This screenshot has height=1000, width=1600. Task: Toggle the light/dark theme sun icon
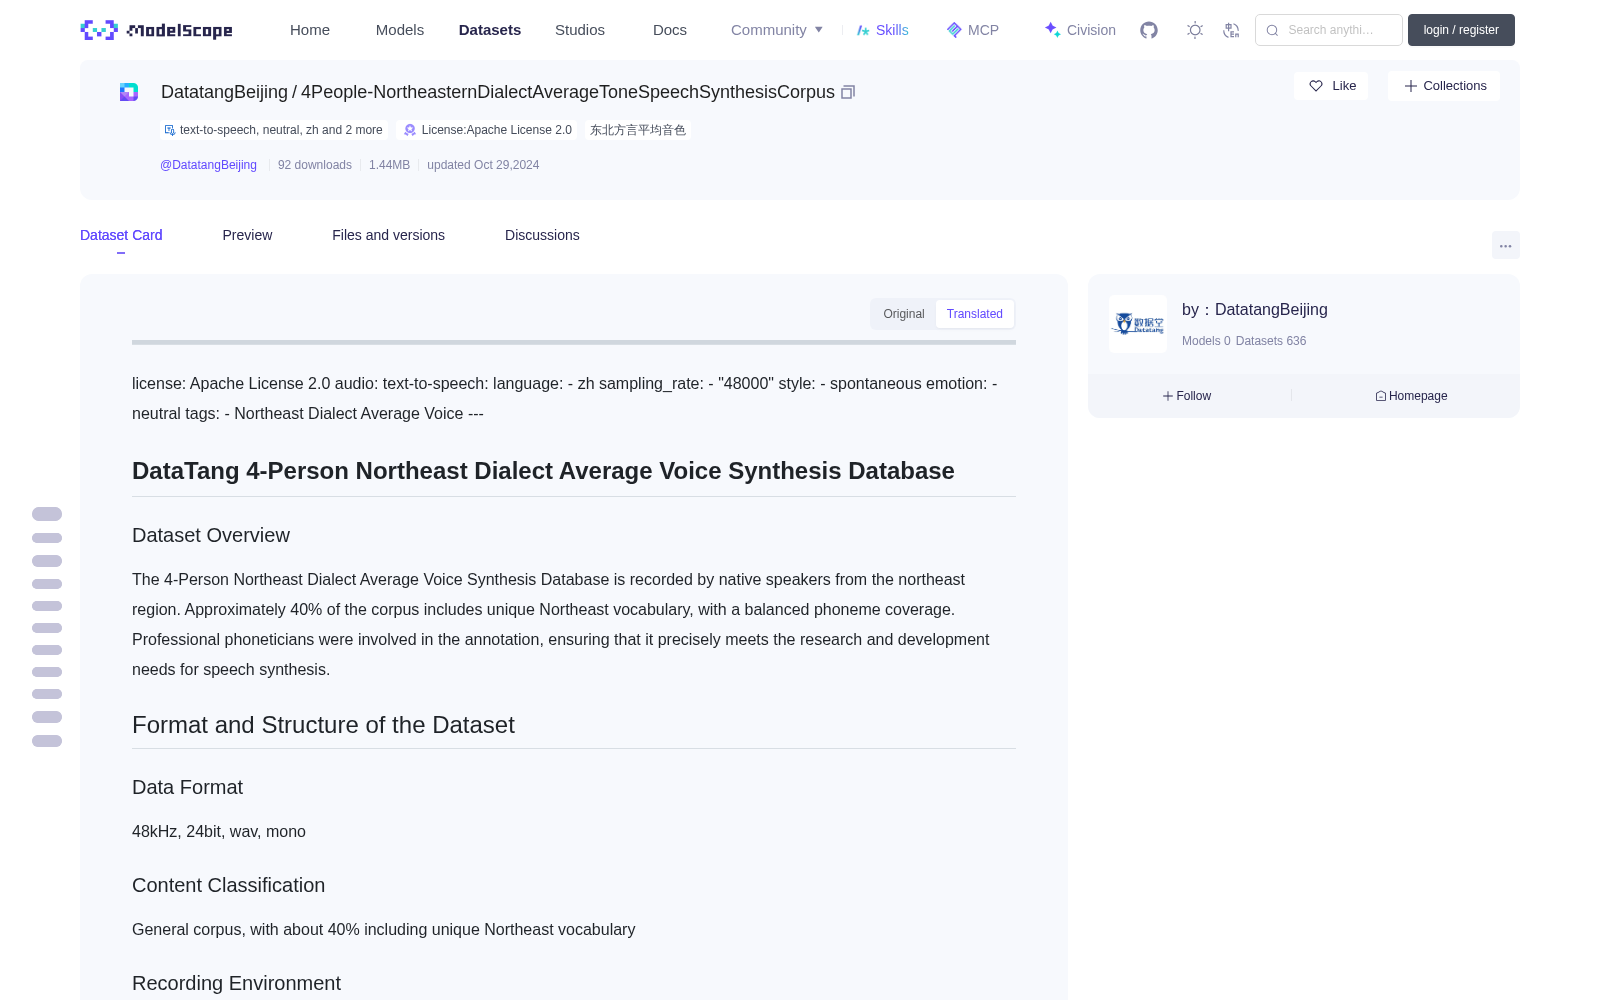click(x=1195, y=30)
